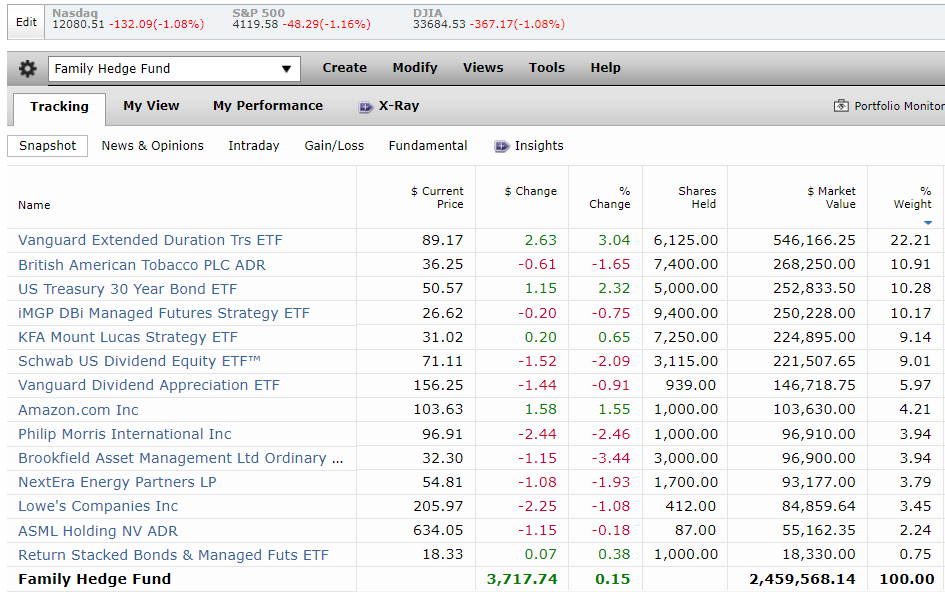
Task: Click the Insights premium icon
Action: click(501, 146)
